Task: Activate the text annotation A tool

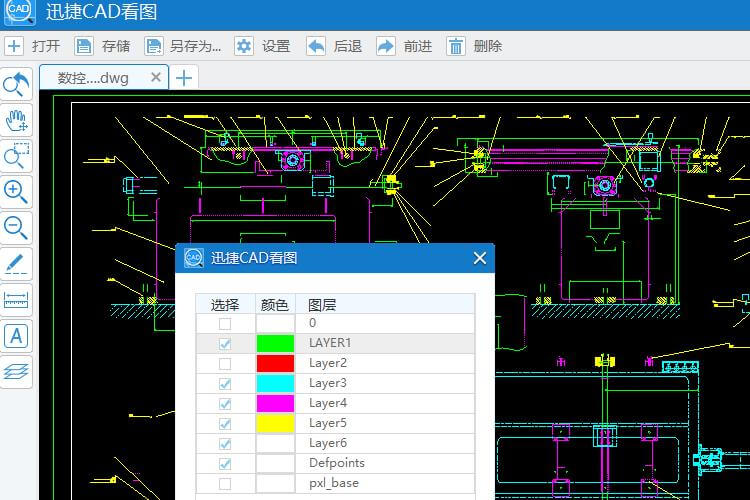Action: (x=16, y=336)
